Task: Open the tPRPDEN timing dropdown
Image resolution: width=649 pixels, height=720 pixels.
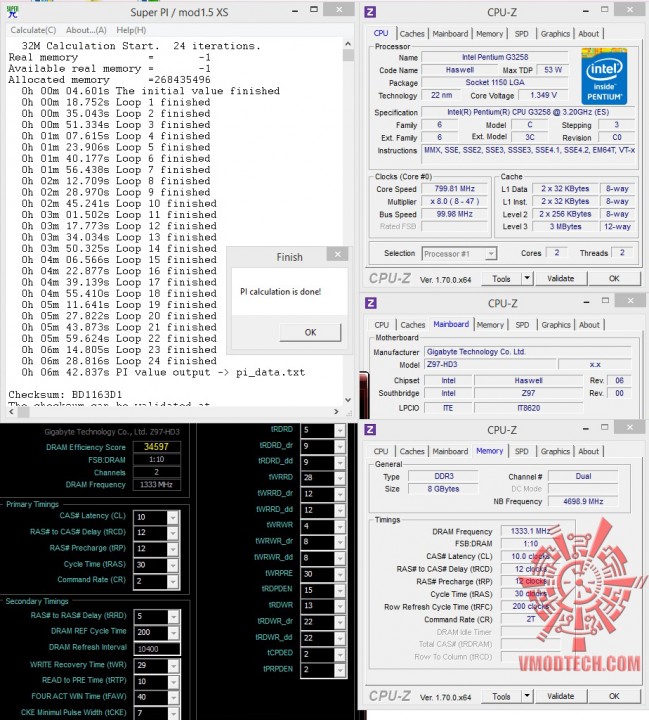Action: 340,670
